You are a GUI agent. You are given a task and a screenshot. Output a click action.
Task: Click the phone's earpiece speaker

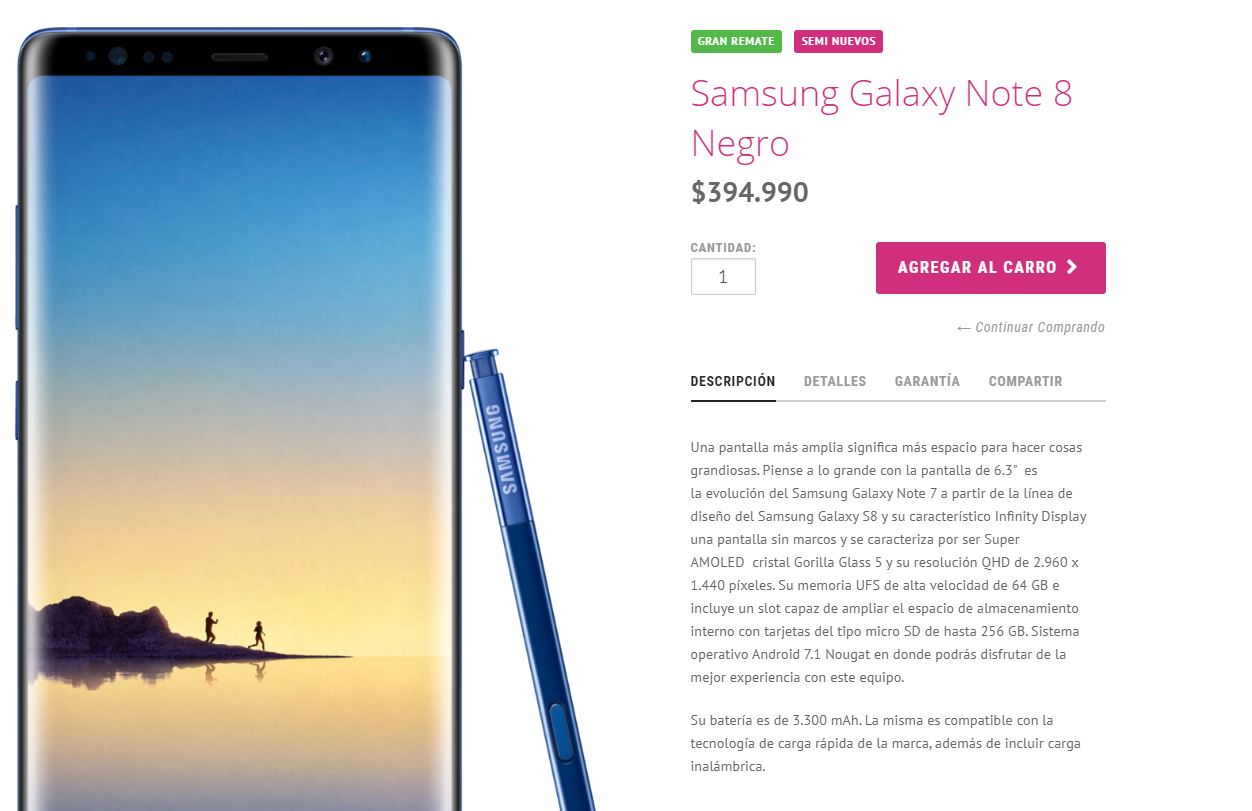pyautogui.click(x=239, y=58)
